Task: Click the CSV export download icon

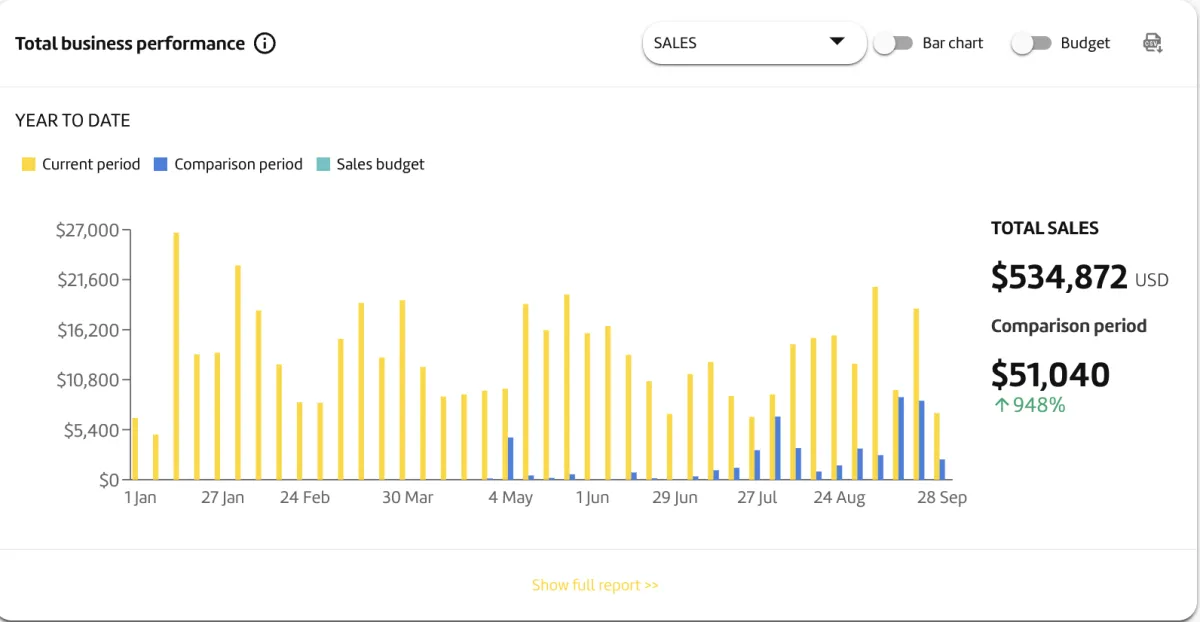Action: click(x=1153, y=43)
